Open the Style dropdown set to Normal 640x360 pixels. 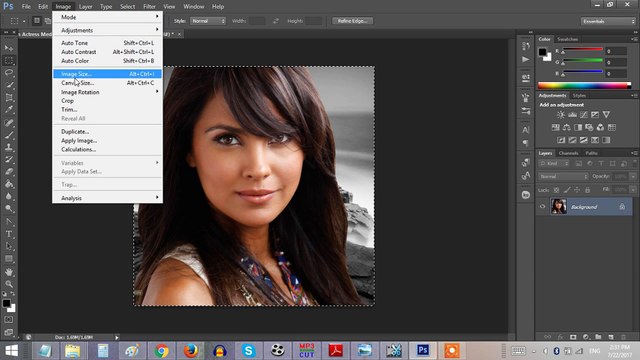point(208,21)
